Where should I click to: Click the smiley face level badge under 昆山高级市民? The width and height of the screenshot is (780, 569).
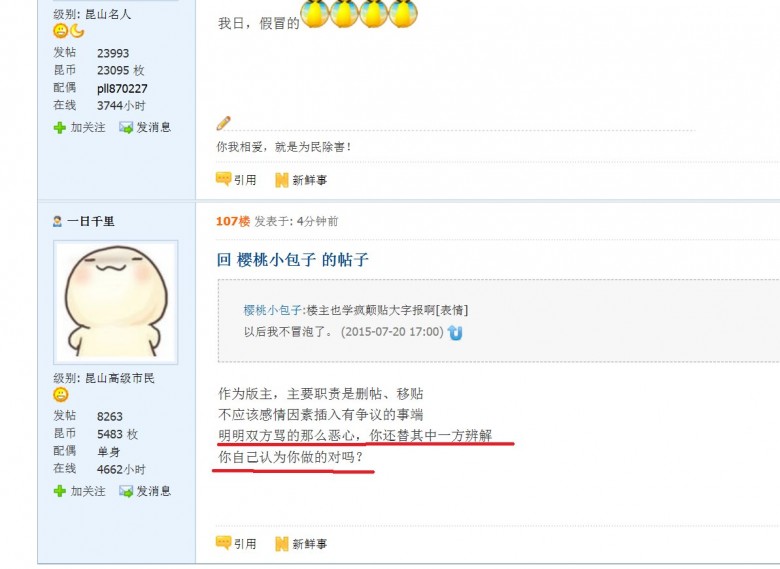[61, 395]
